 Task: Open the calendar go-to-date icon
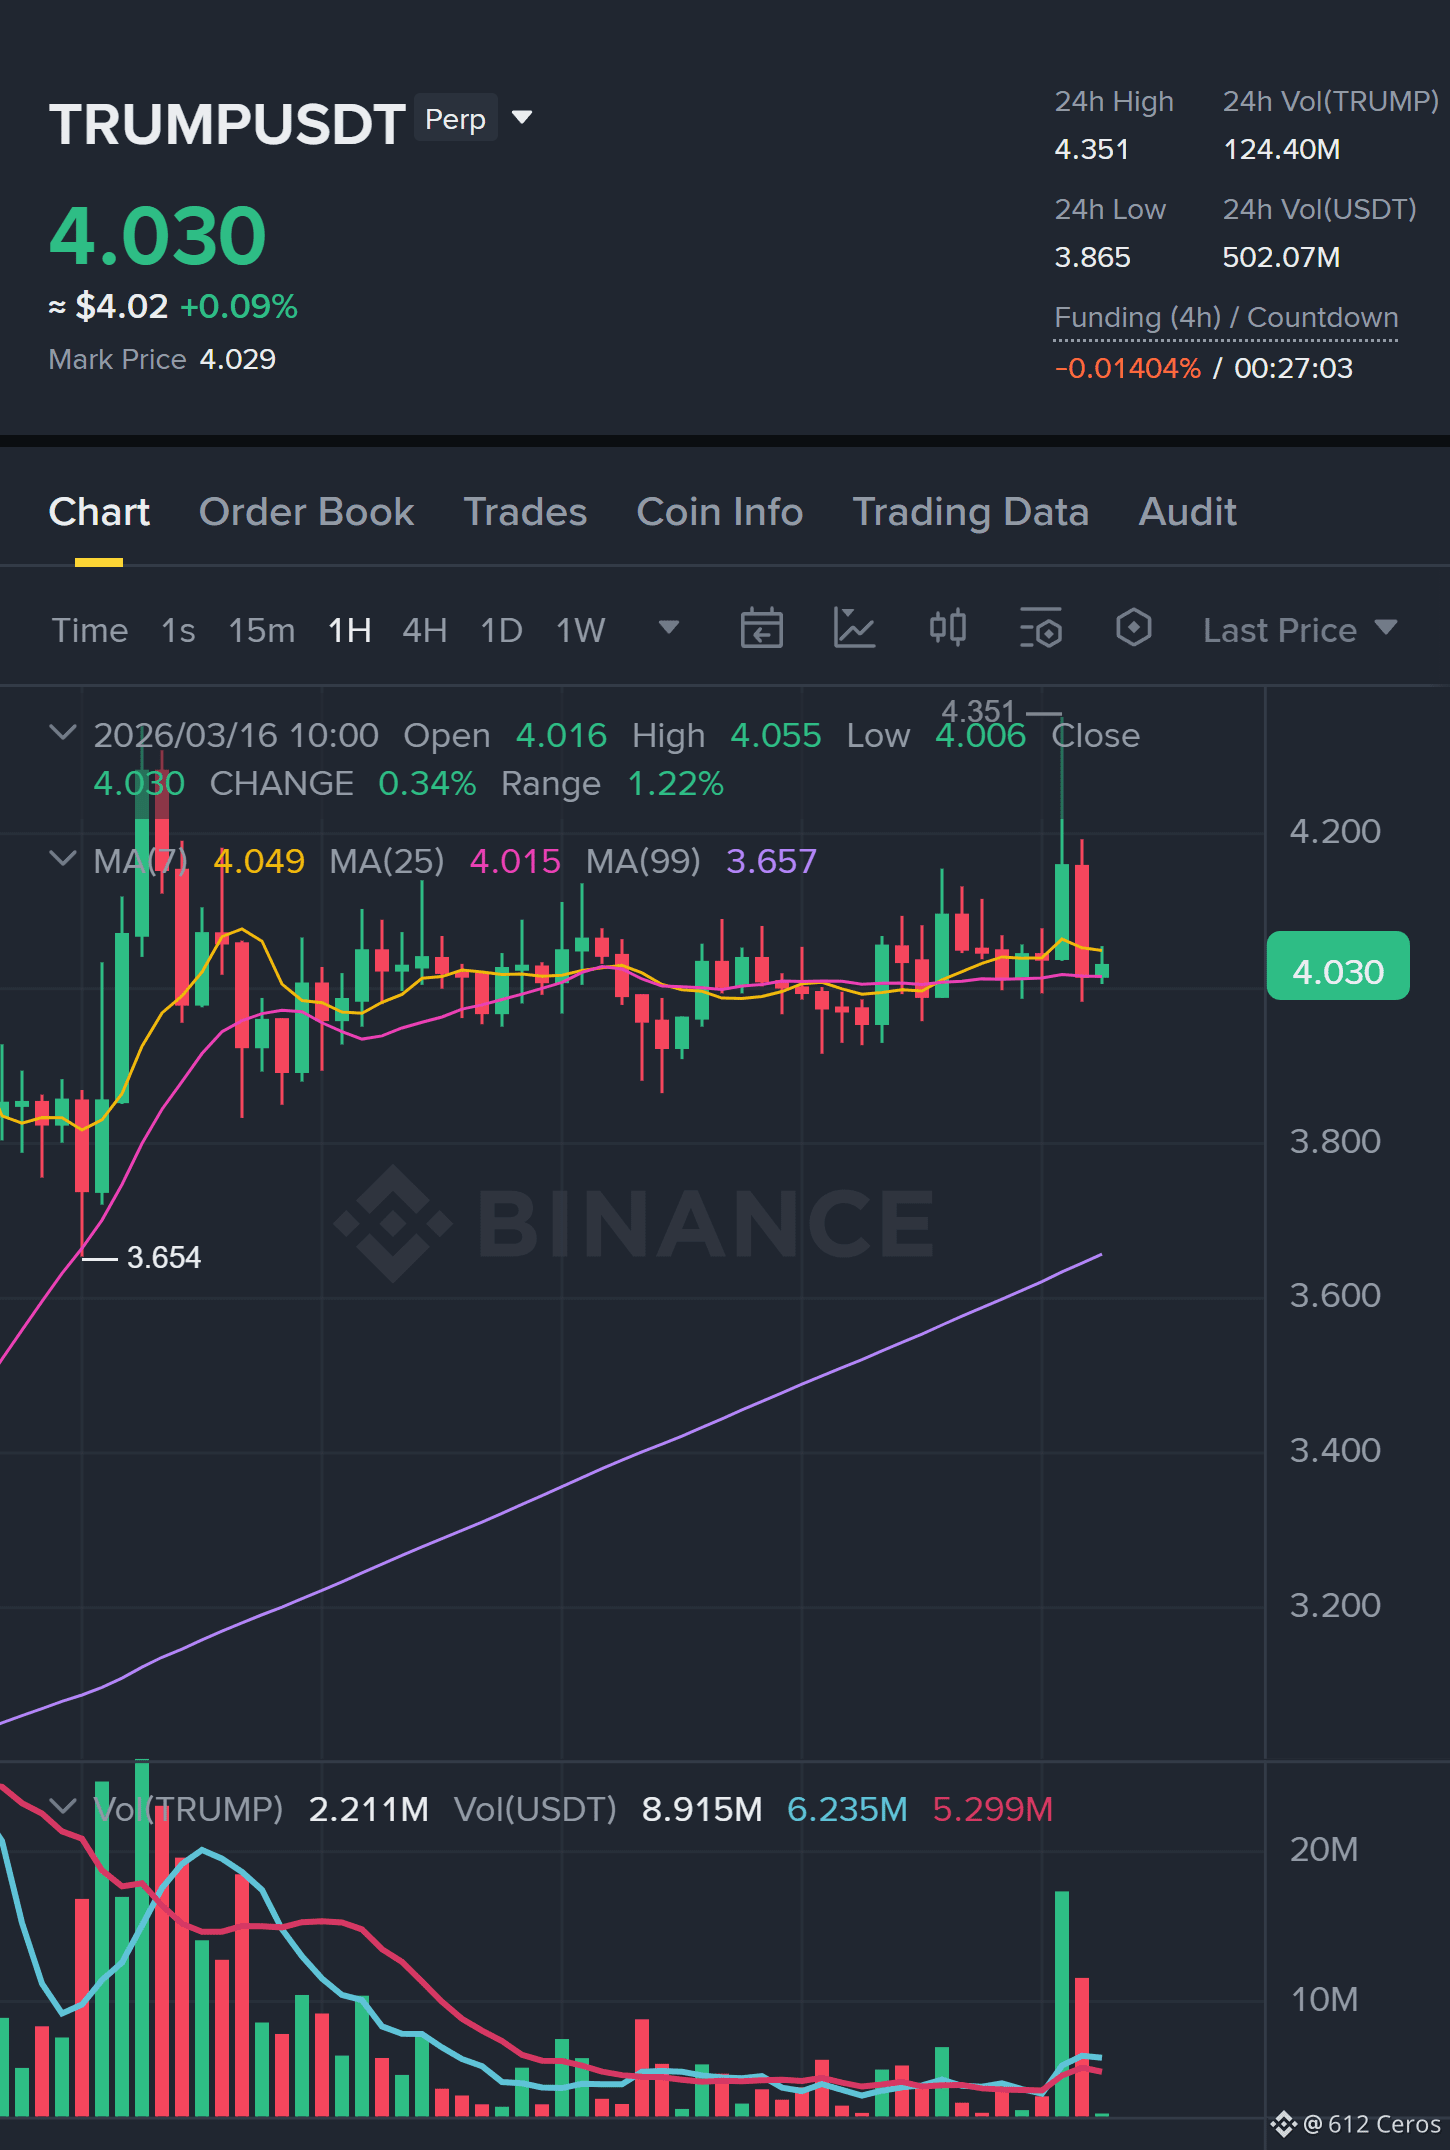click(x=761, y=629)
